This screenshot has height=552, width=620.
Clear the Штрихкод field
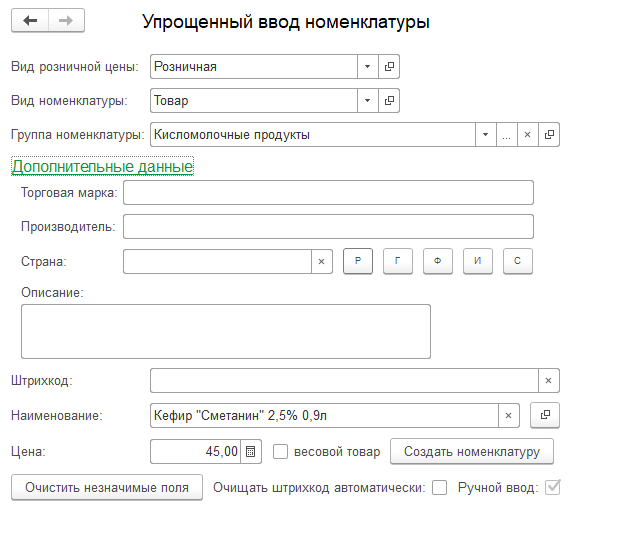pos(548,381)
